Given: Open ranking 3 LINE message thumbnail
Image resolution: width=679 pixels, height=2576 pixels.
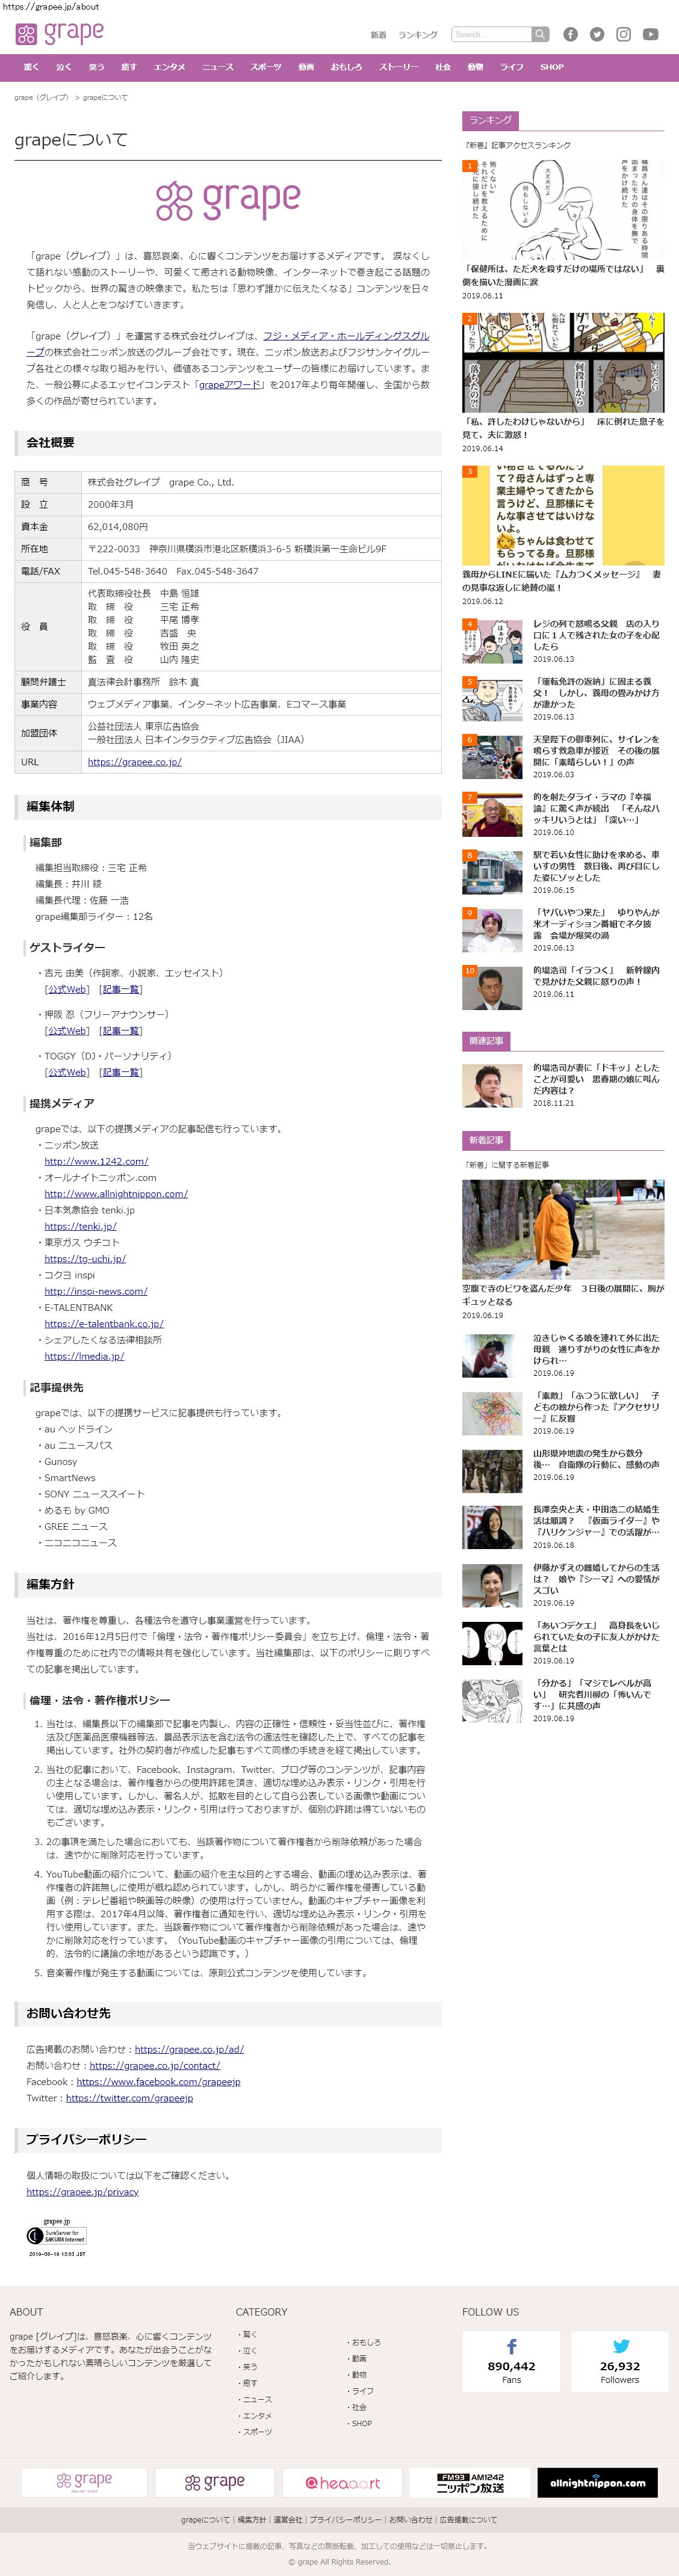Looking at the screenshot, I should pyautogui.click(x=563, y=516).
